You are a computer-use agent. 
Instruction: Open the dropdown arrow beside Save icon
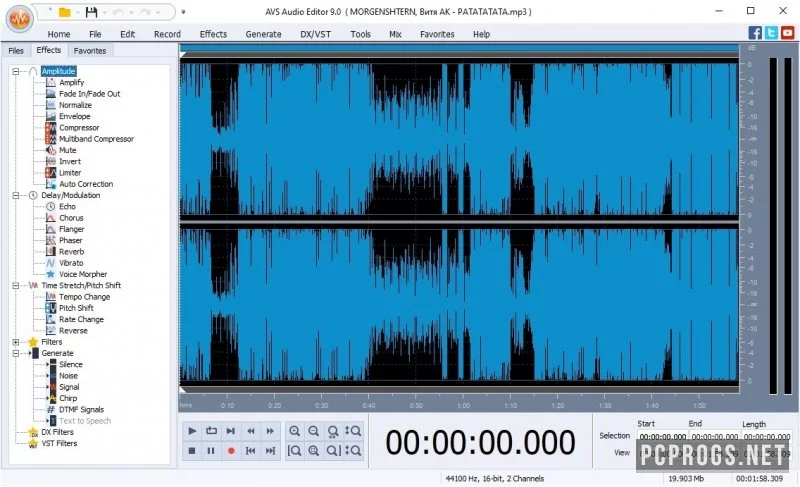105,12
